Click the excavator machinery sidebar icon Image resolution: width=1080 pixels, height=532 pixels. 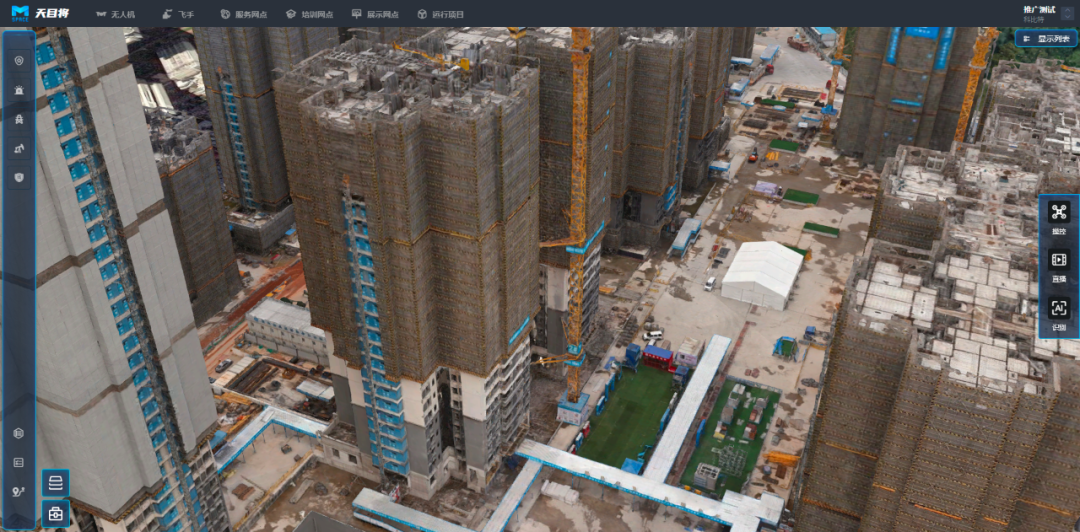19,149
